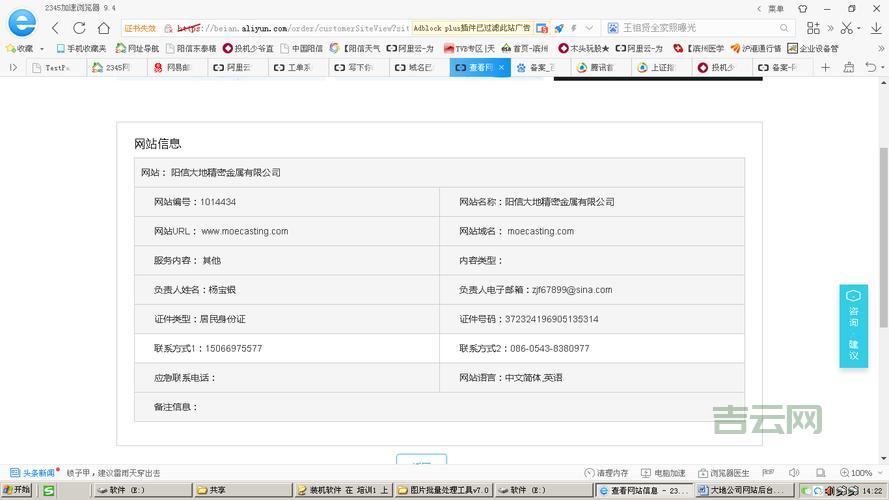Open dropdown next to undo closed tab

[x=882, y=68]
